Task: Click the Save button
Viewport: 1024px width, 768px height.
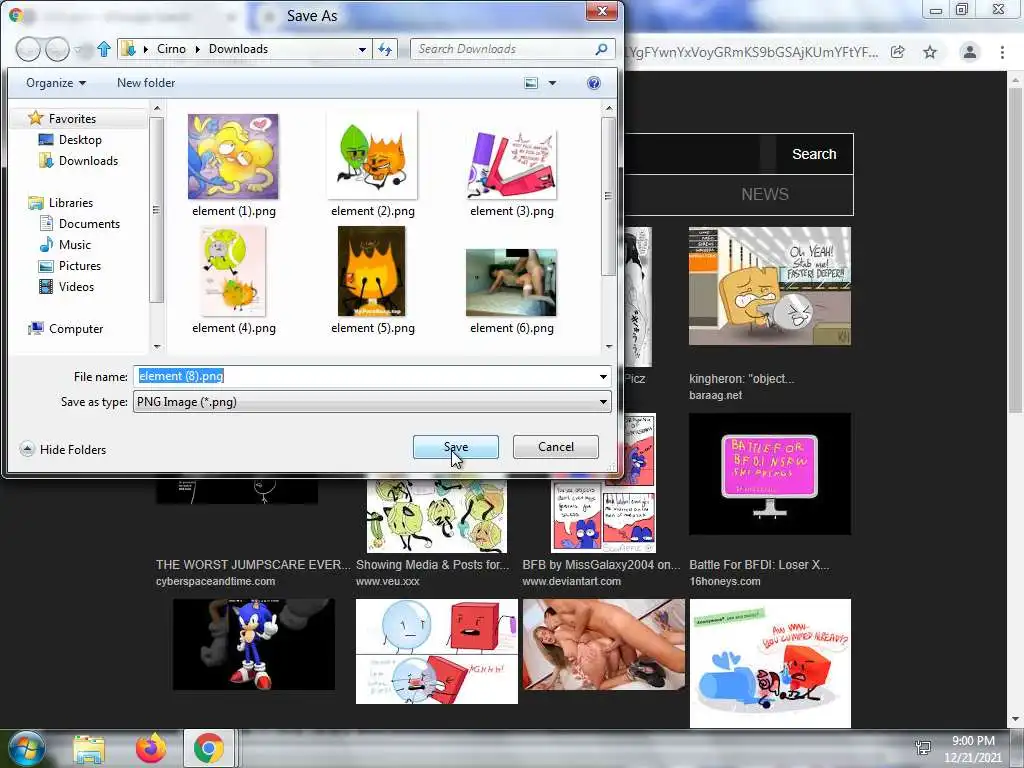Action: point(456,447)
